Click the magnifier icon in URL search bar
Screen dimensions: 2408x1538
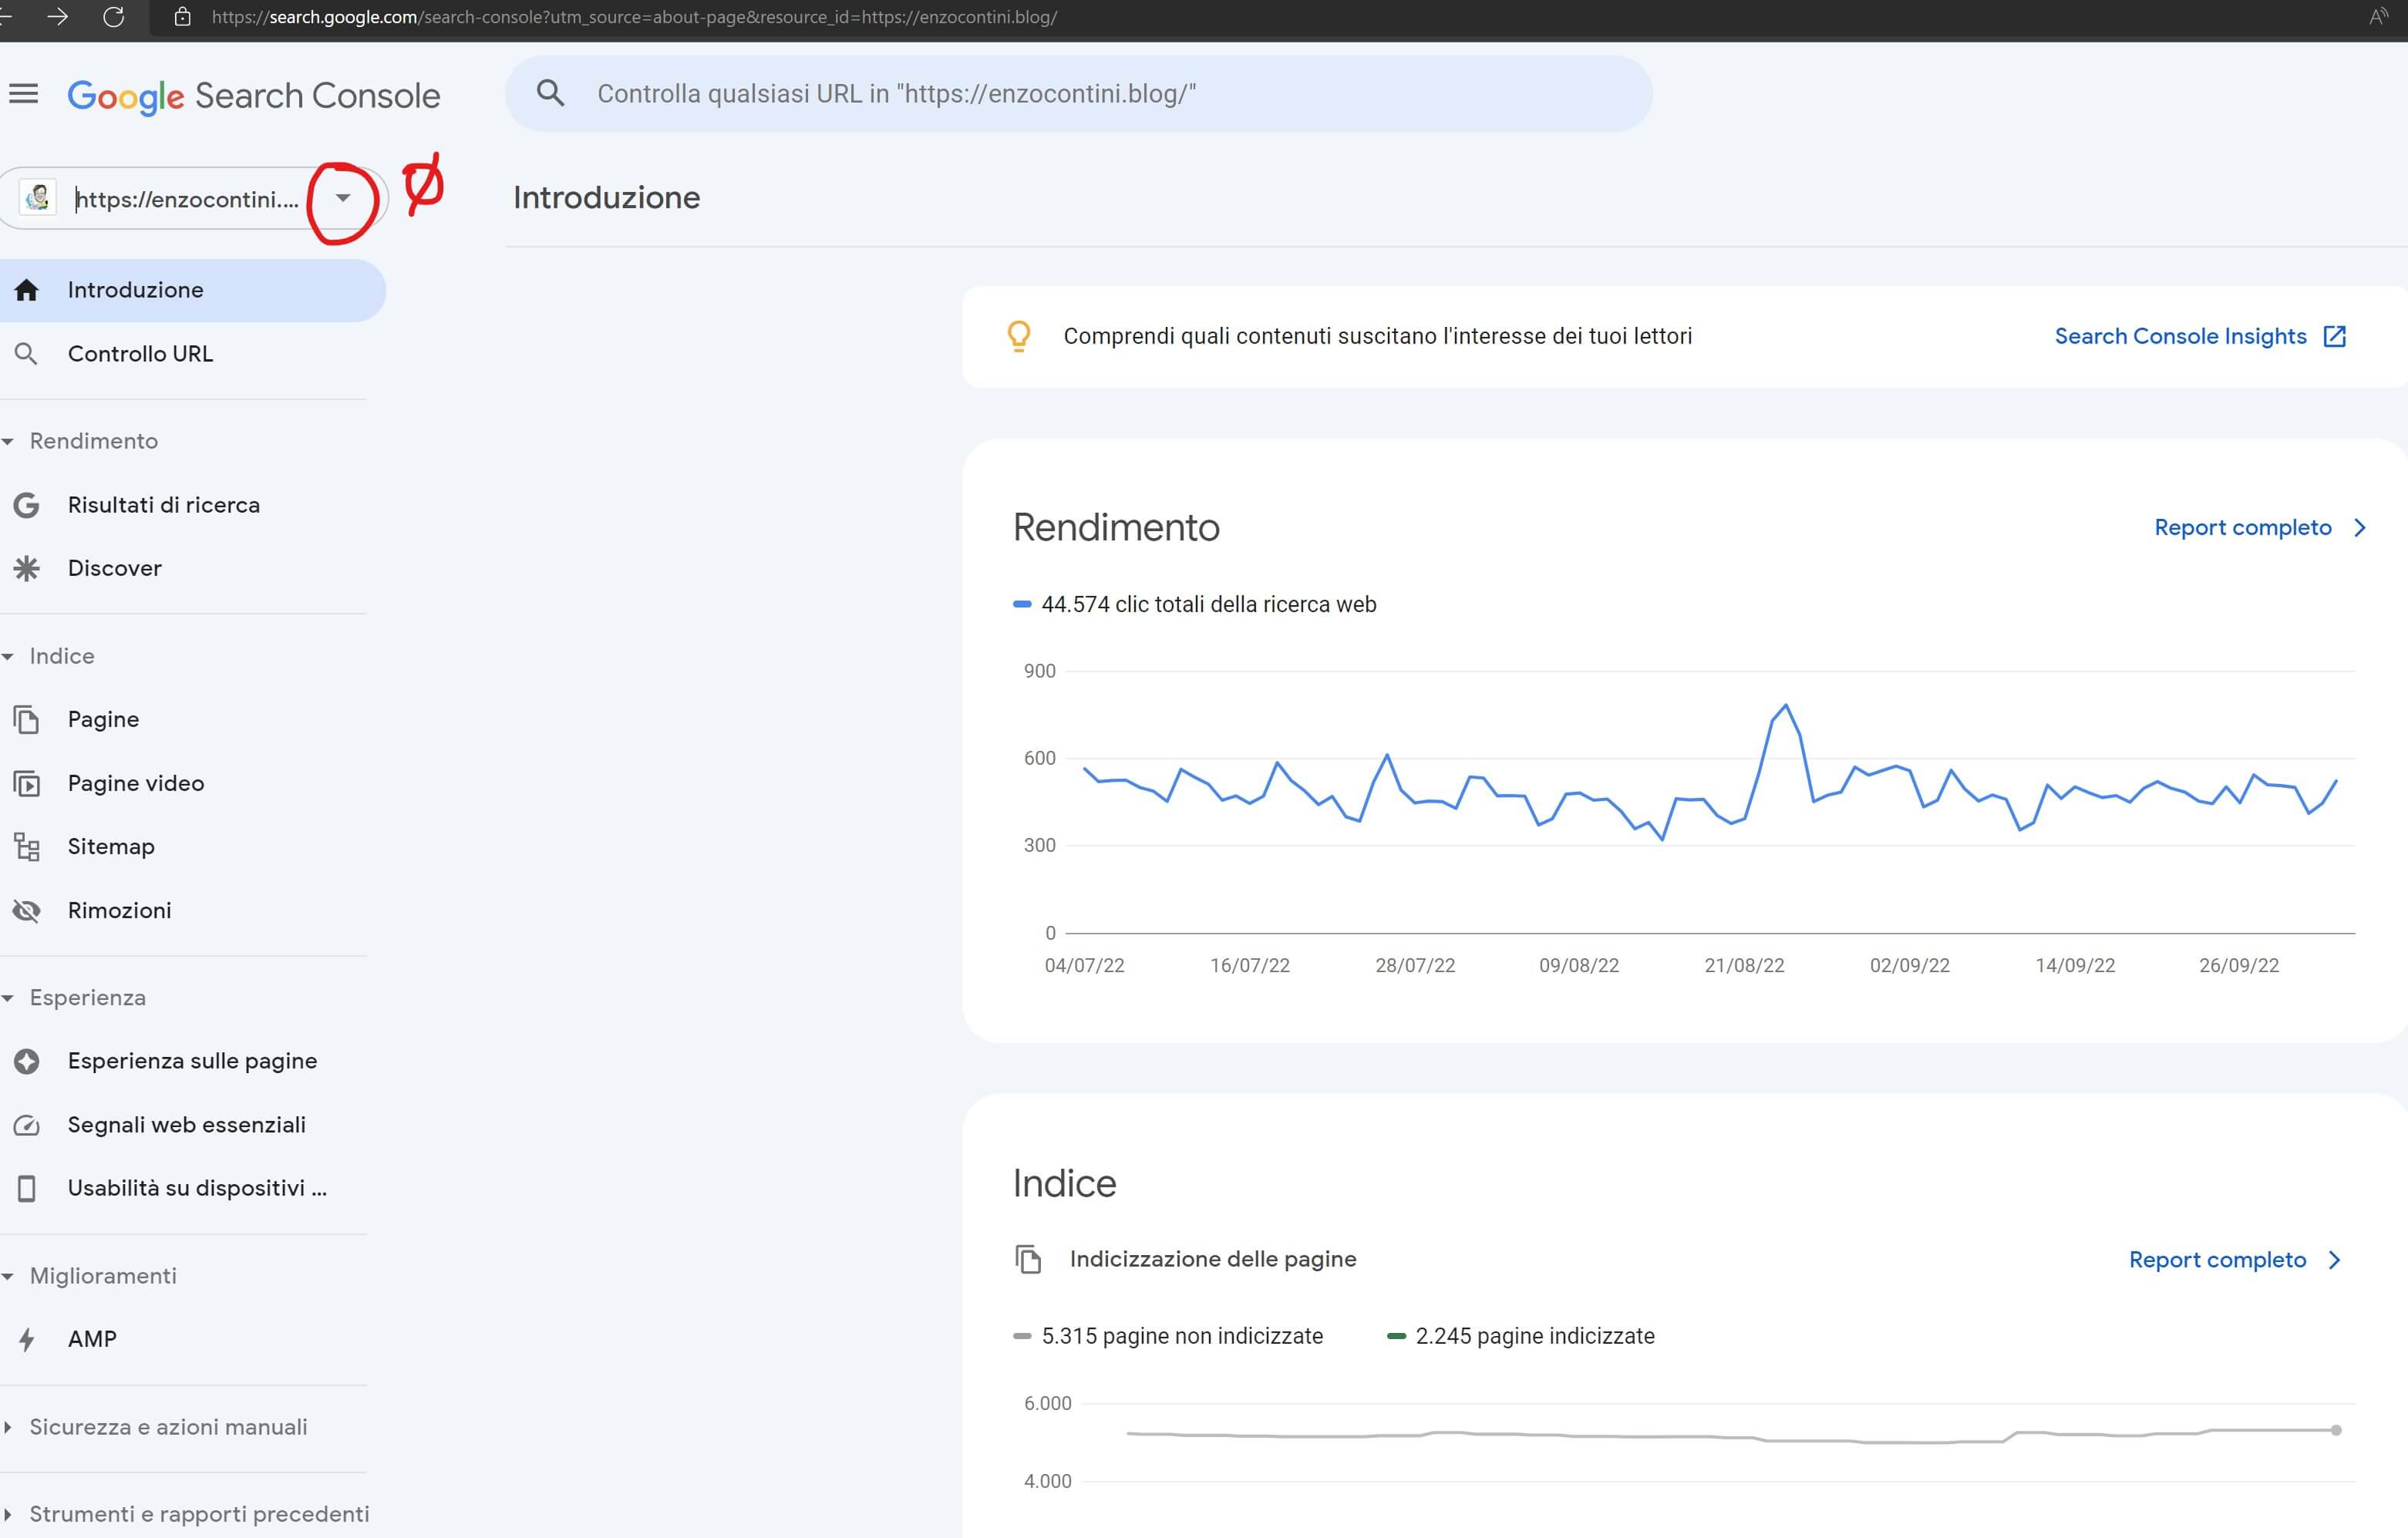pyautogui.click(x=550, y=93)
